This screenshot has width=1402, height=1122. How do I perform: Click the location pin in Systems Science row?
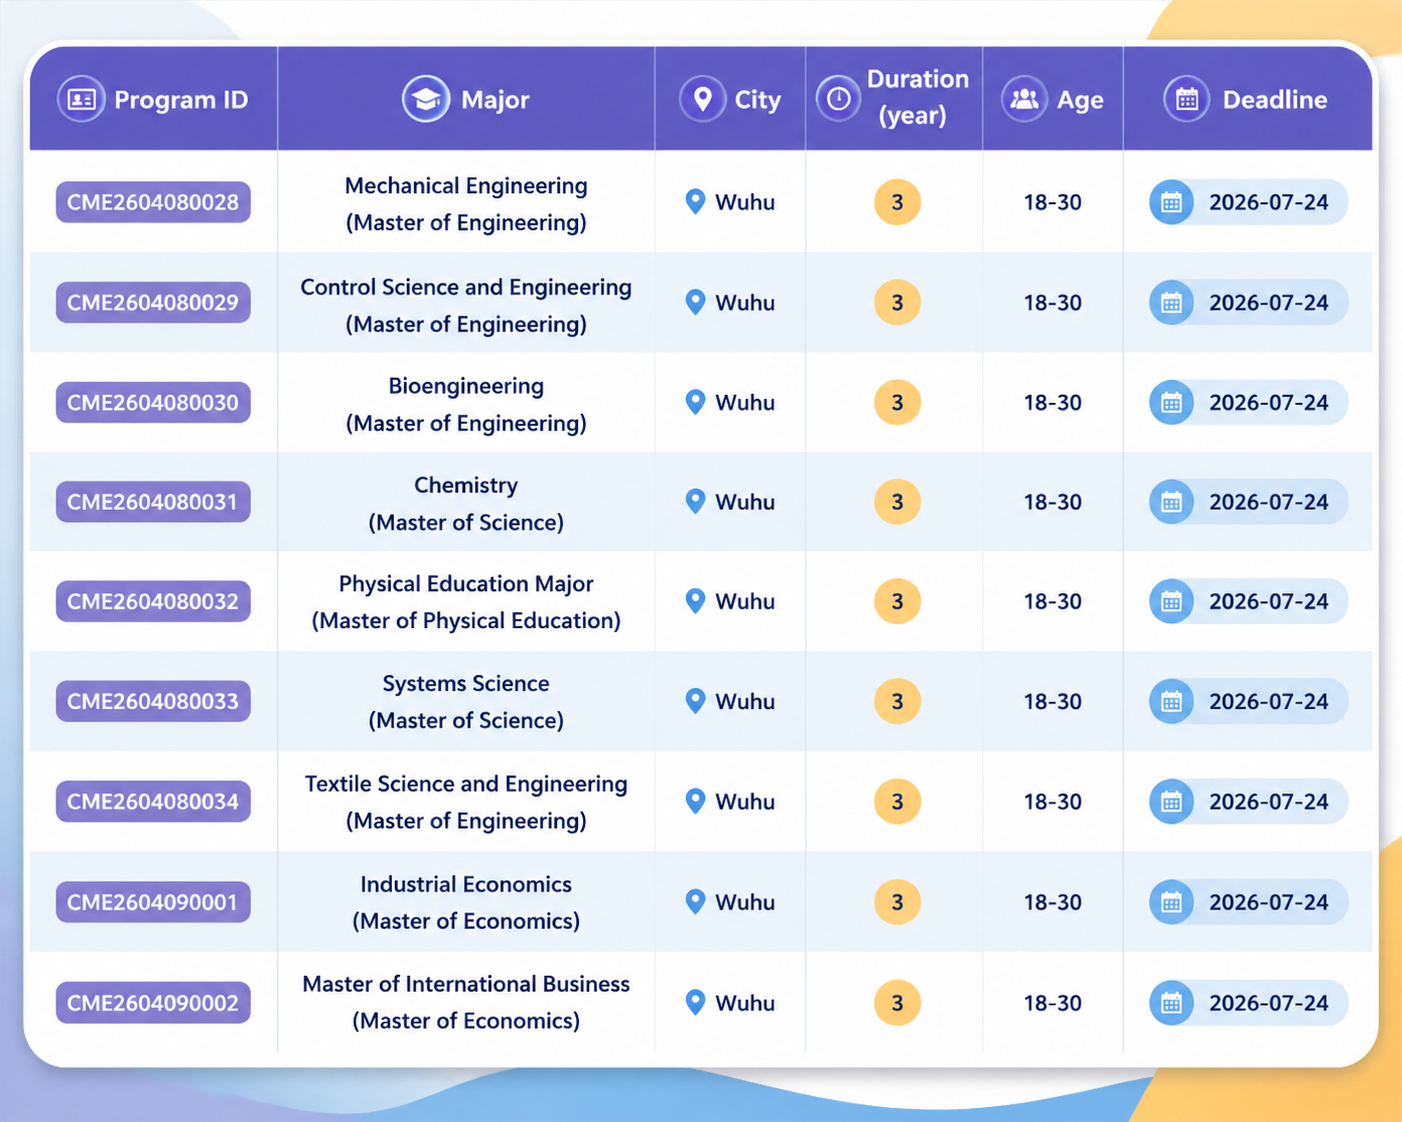[x=696, y=701]
